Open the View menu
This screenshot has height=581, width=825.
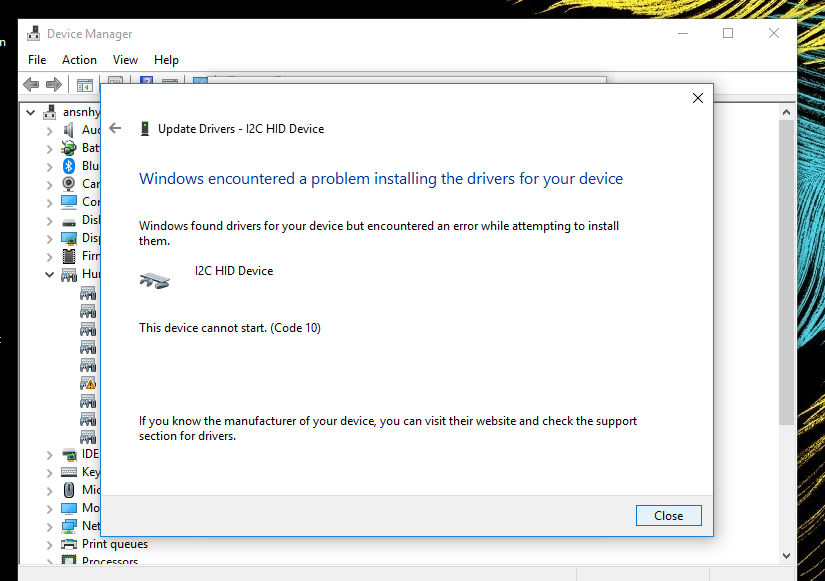coord(125,60)
